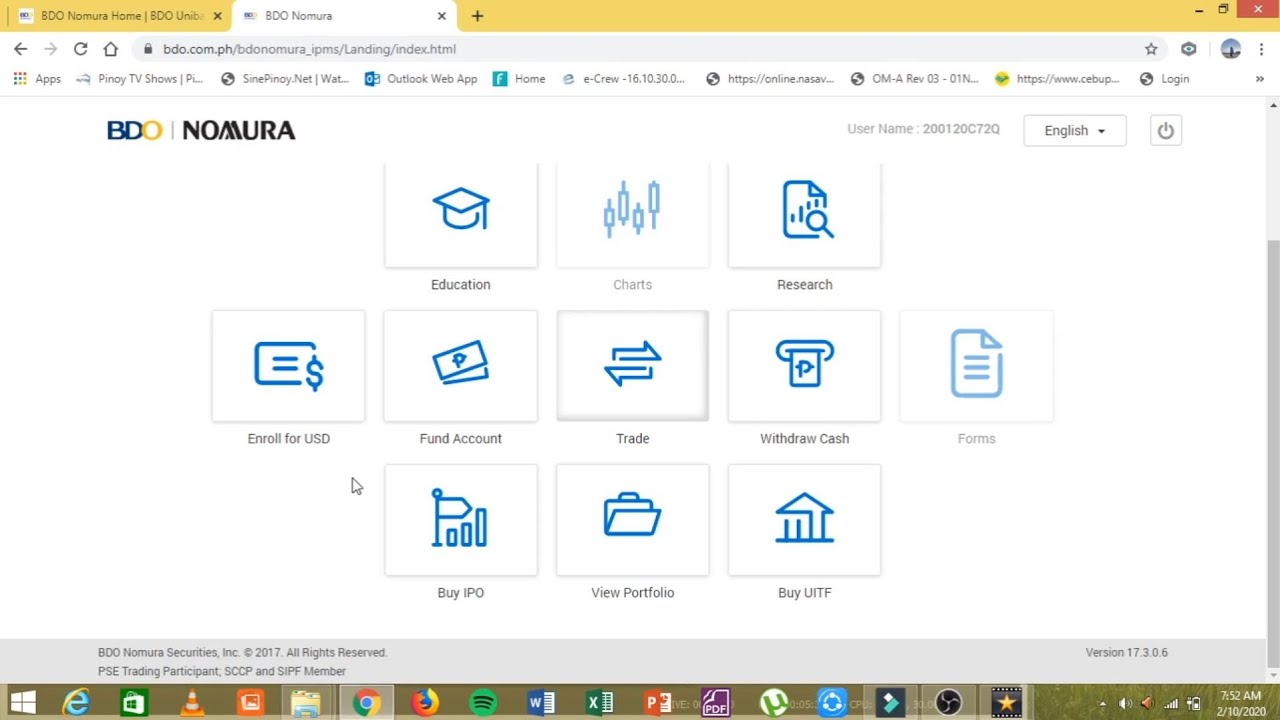Open the Fund Account icon
The height and width of the screenshot is (720, 1280).
(461, 363)
